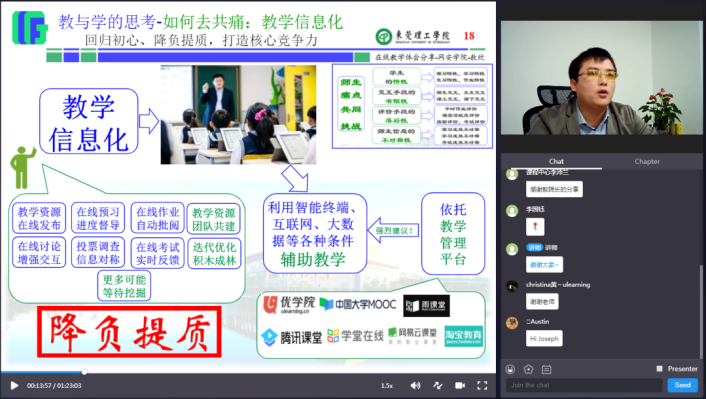Open the 1.5x playback speed menu
Image resolution: width=707 pixels, height=399 pixels.
coord(386,386)
